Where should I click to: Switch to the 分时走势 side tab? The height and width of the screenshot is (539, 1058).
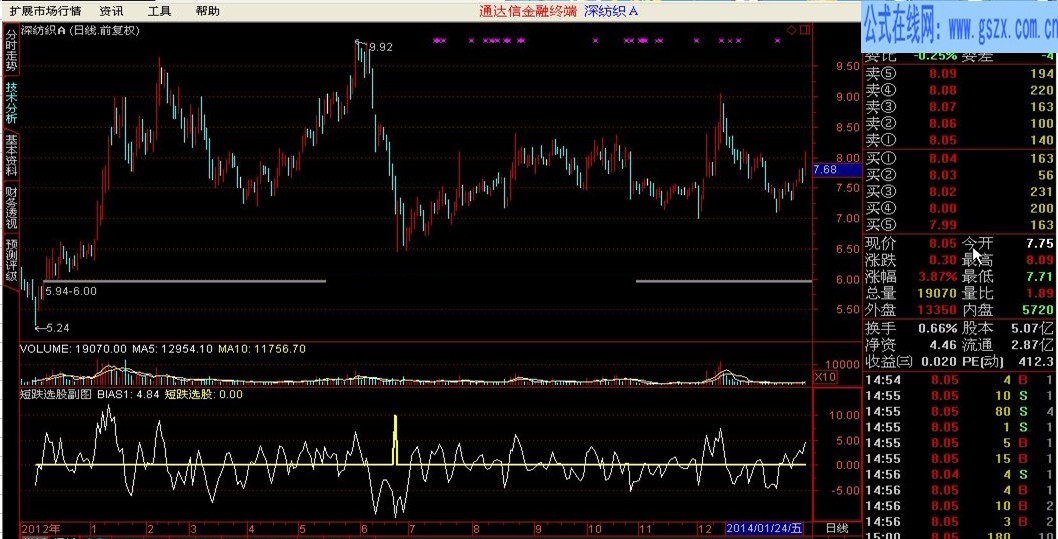click(10, 51)
